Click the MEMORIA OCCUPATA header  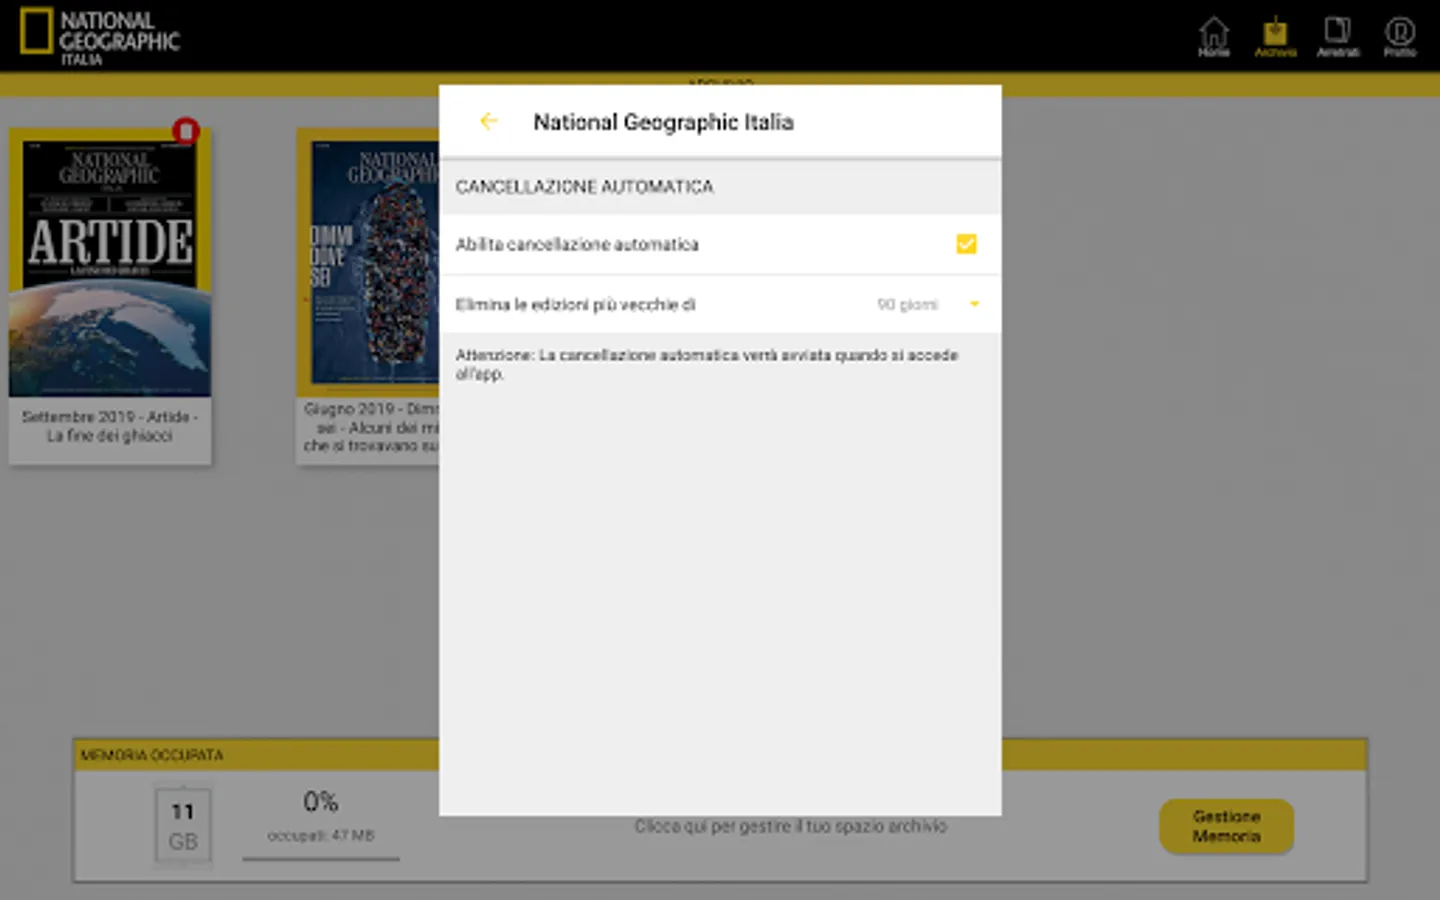[152, 755]
